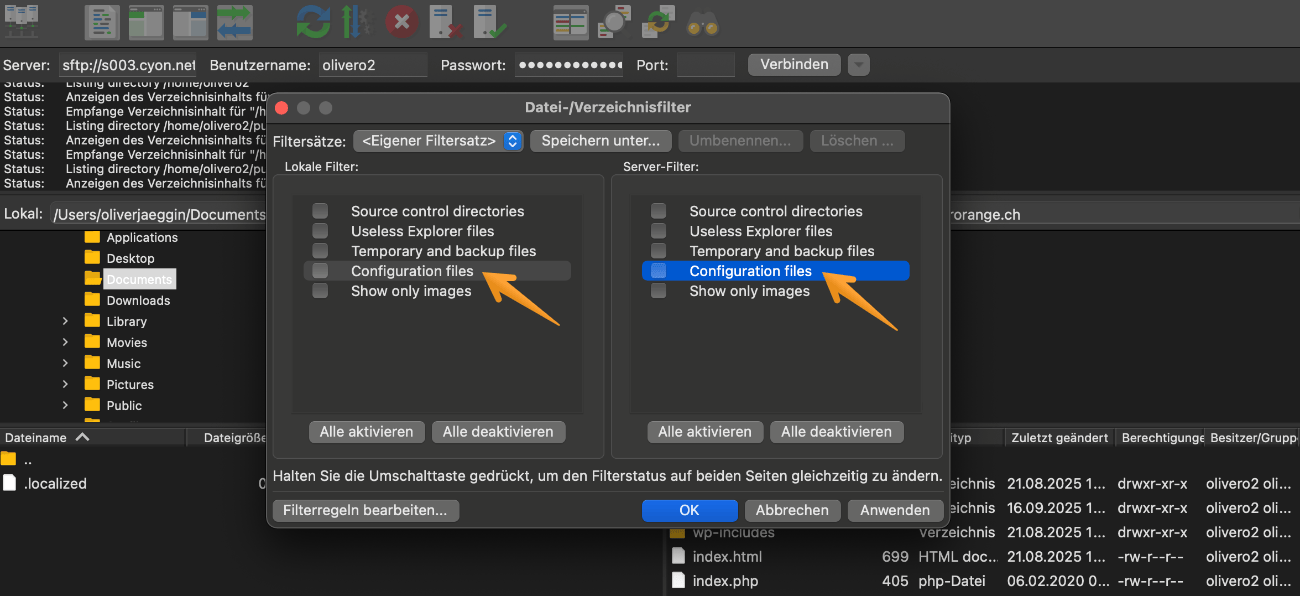The image size is (1300, 596).
Task: Click Anwenden to apply filters
Action: point(895,510)
